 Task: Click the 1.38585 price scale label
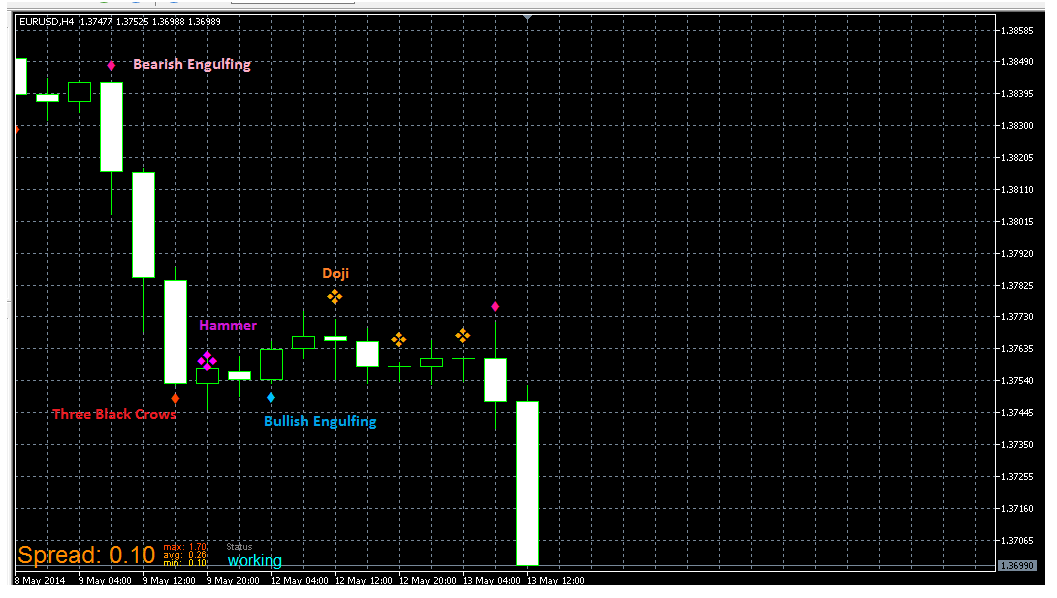[1017, 31]
